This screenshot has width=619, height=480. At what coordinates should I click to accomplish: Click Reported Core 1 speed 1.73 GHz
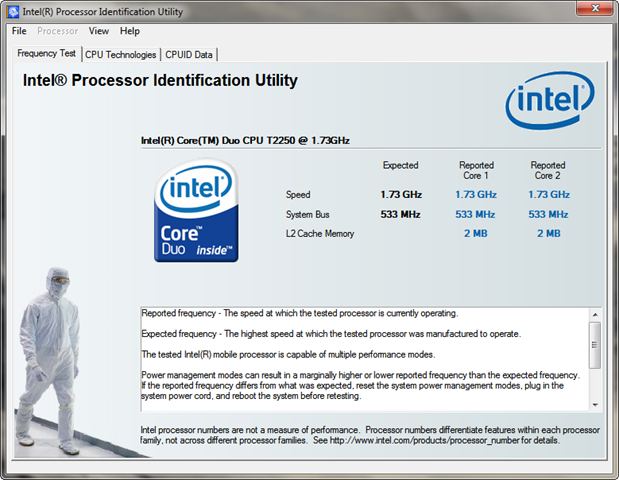pyautogui.click(x=476, y=195)
